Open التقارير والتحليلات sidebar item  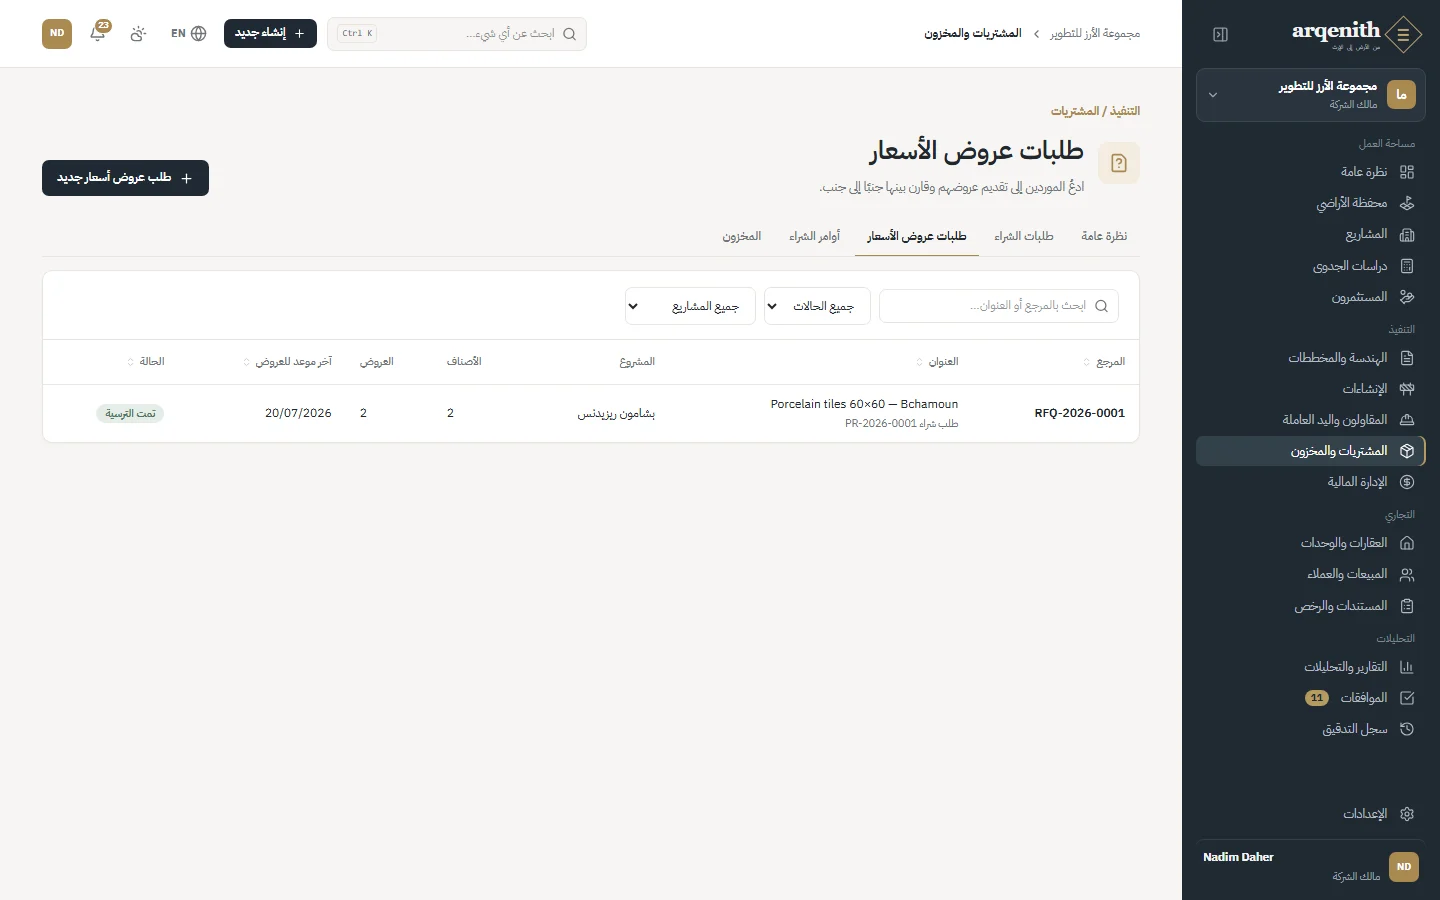(x=1311, y=667)
